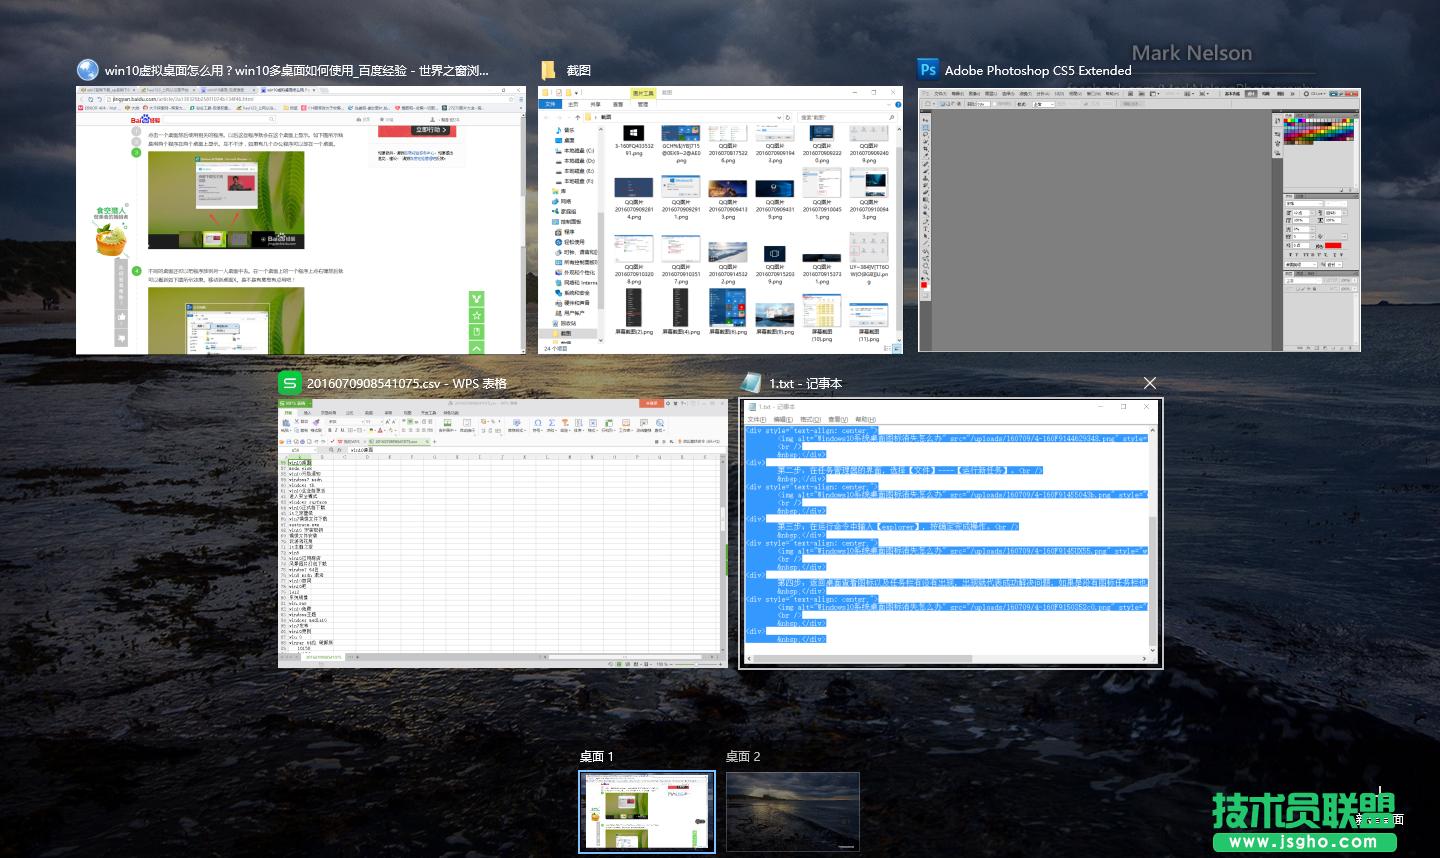Viewport: 1440px width, 858px height.
Task: Open Explorer's address bar dropdown arrow
Action: tap(778, 117)
